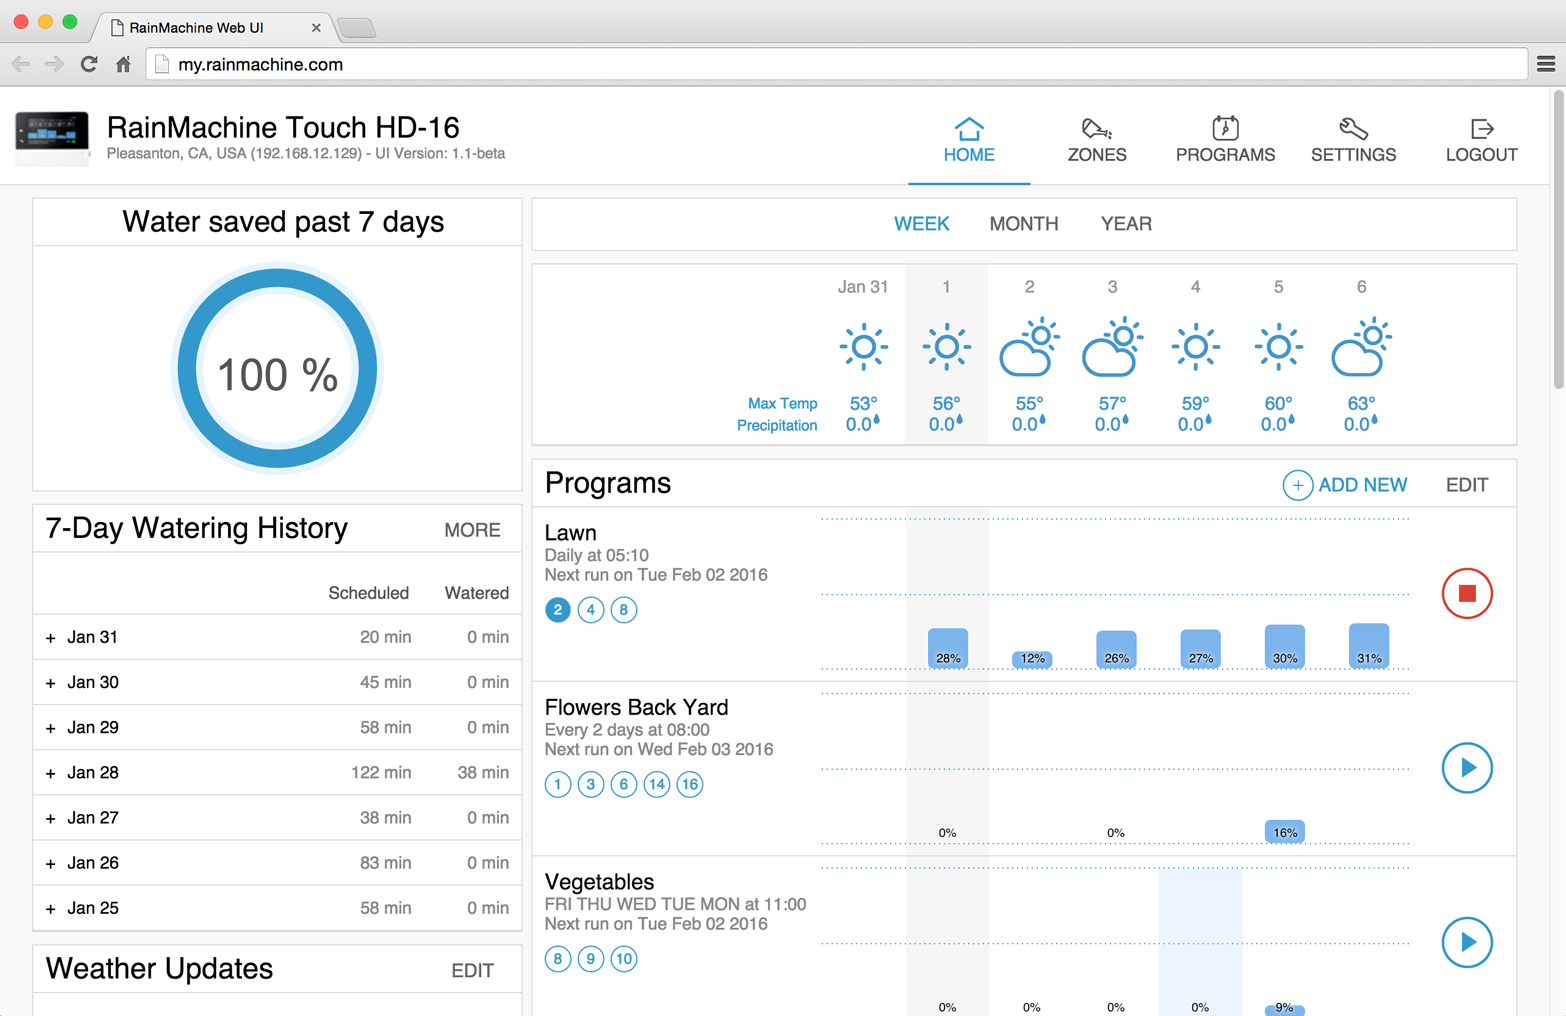Viewport: 1566px width, 1016px height.
Task: Click the browser back arrow
Action: pos(21,64)
